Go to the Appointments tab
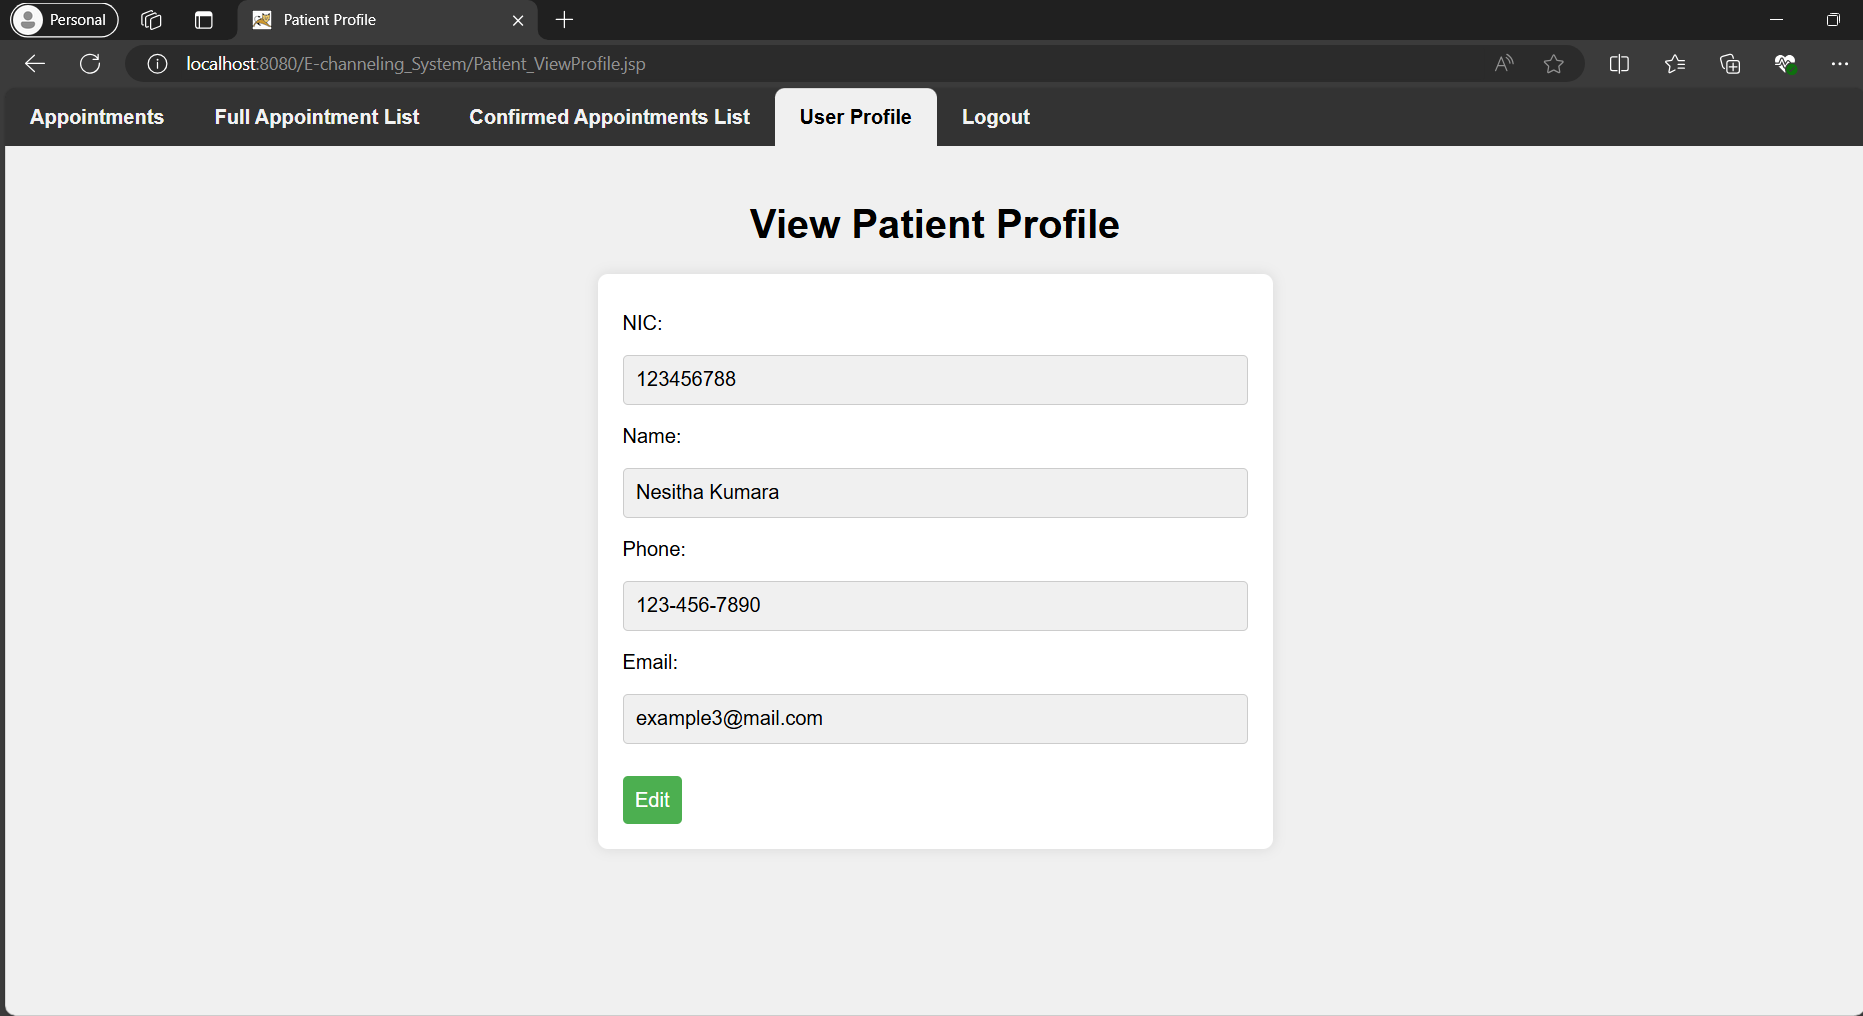The image size is (1863, 1016). point(97,117)
